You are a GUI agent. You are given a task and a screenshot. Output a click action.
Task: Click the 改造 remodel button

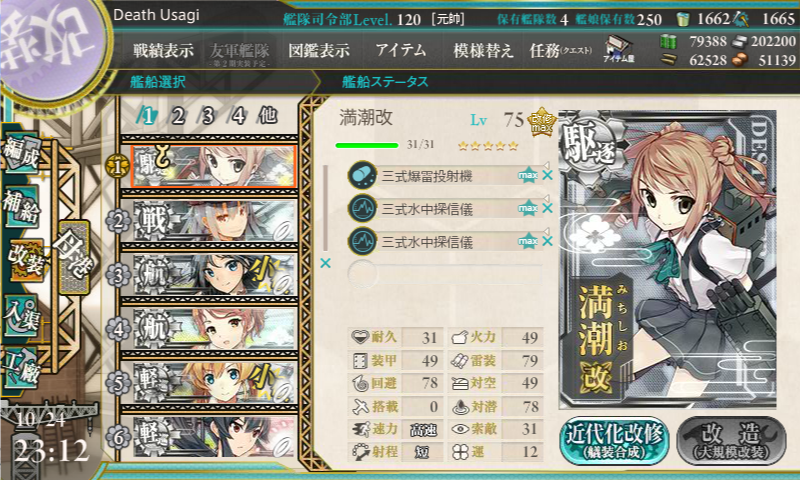pos(731,440)
